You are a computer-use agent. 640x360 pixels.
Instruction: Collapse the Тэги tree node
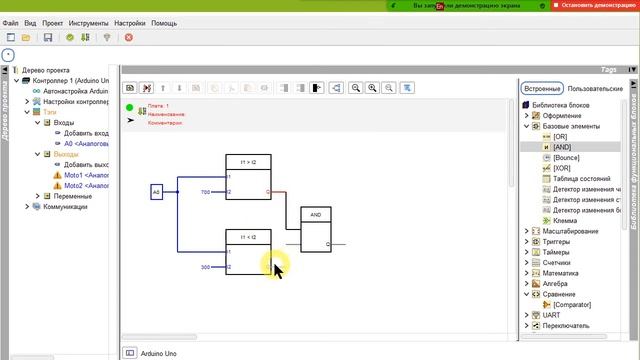coord(27,112)
